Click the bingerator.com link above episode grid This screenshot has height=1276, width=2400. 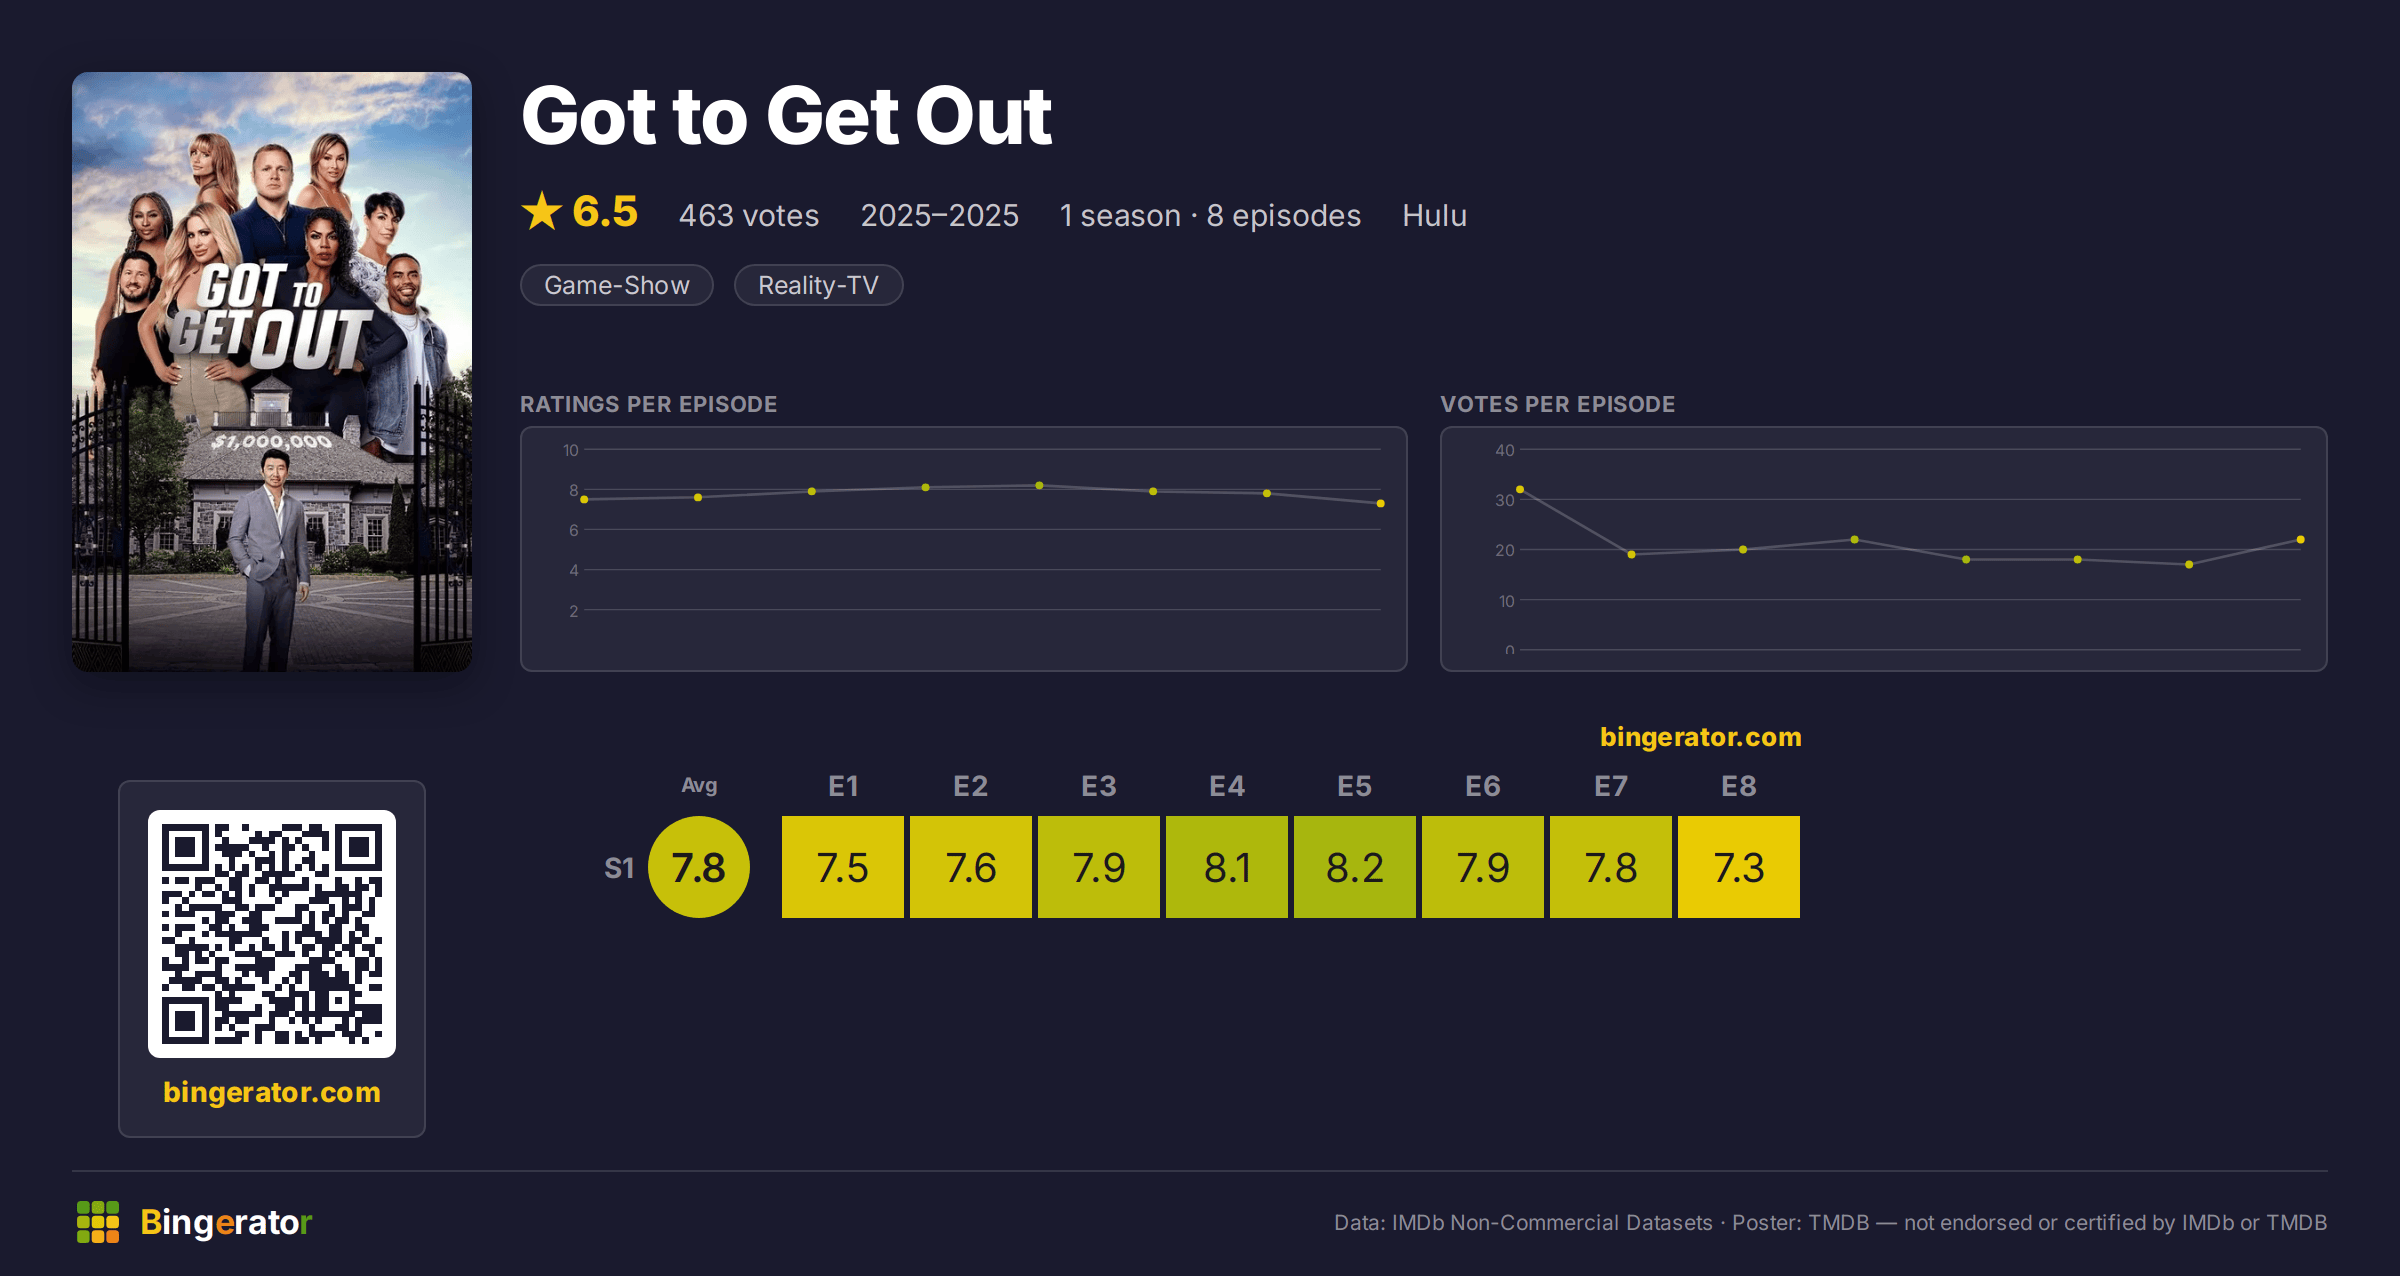click(1700, 737)
